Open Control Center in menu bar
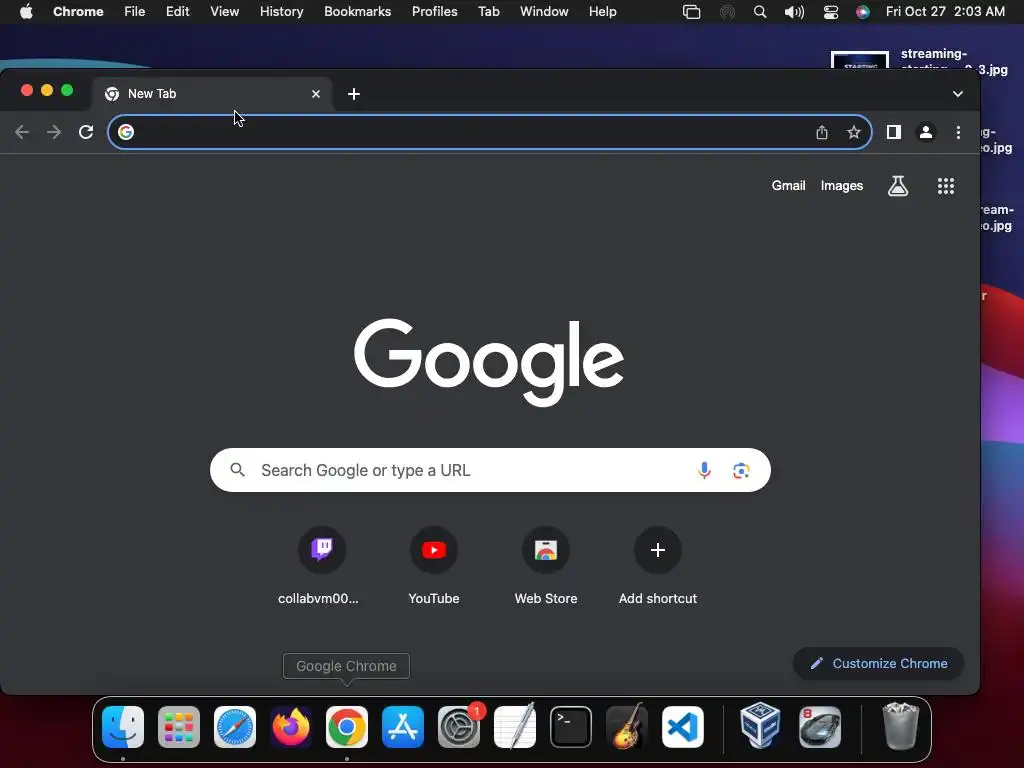 pos(831,12)
